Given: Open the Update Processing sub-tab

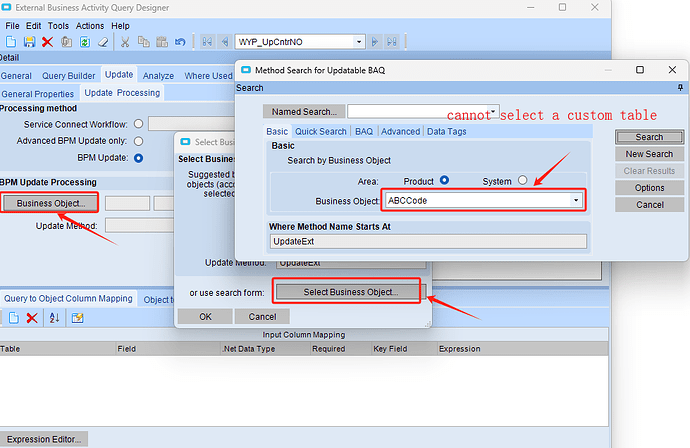Looking at the screenshot, I should coord(122,93).
